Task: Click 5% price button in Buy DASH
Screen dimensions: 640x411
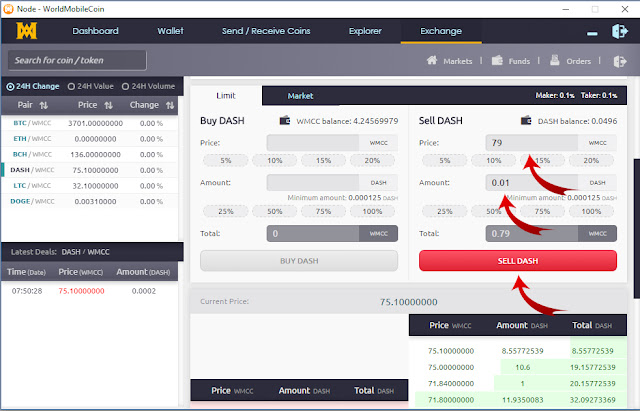Action: (226, 160)
